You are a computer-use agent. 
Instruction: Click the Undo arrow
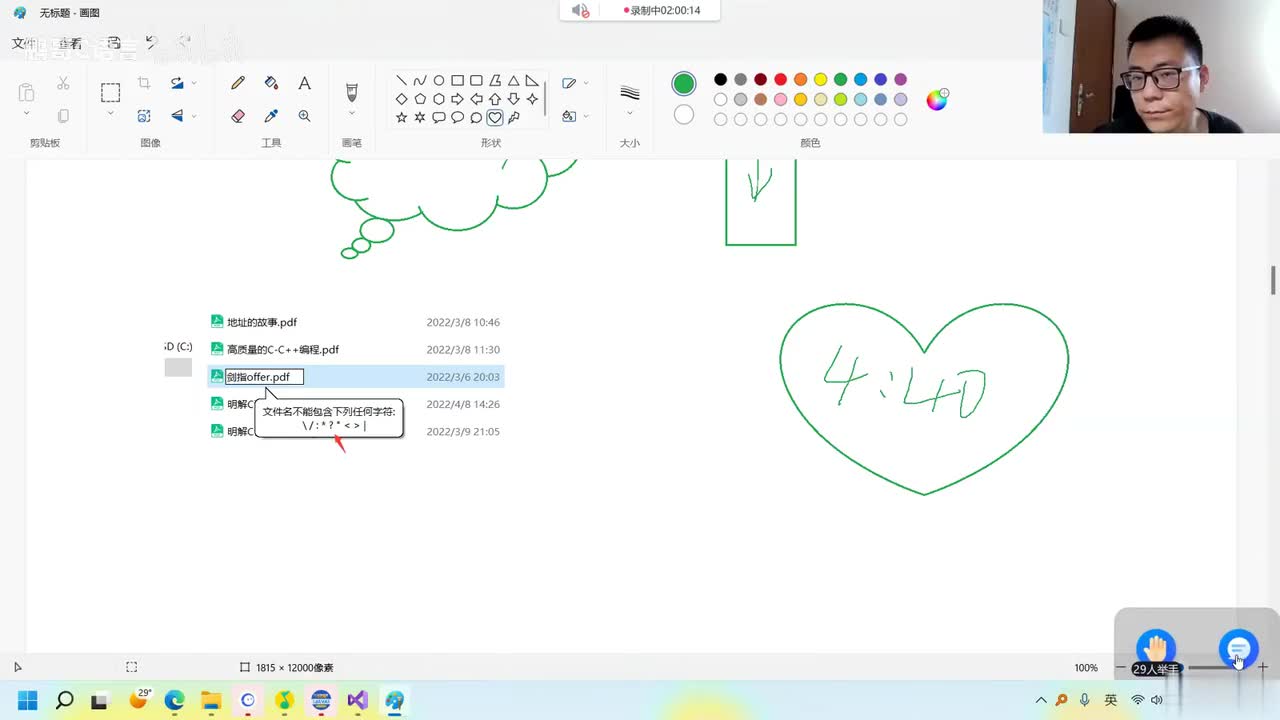tap(151, 43)
